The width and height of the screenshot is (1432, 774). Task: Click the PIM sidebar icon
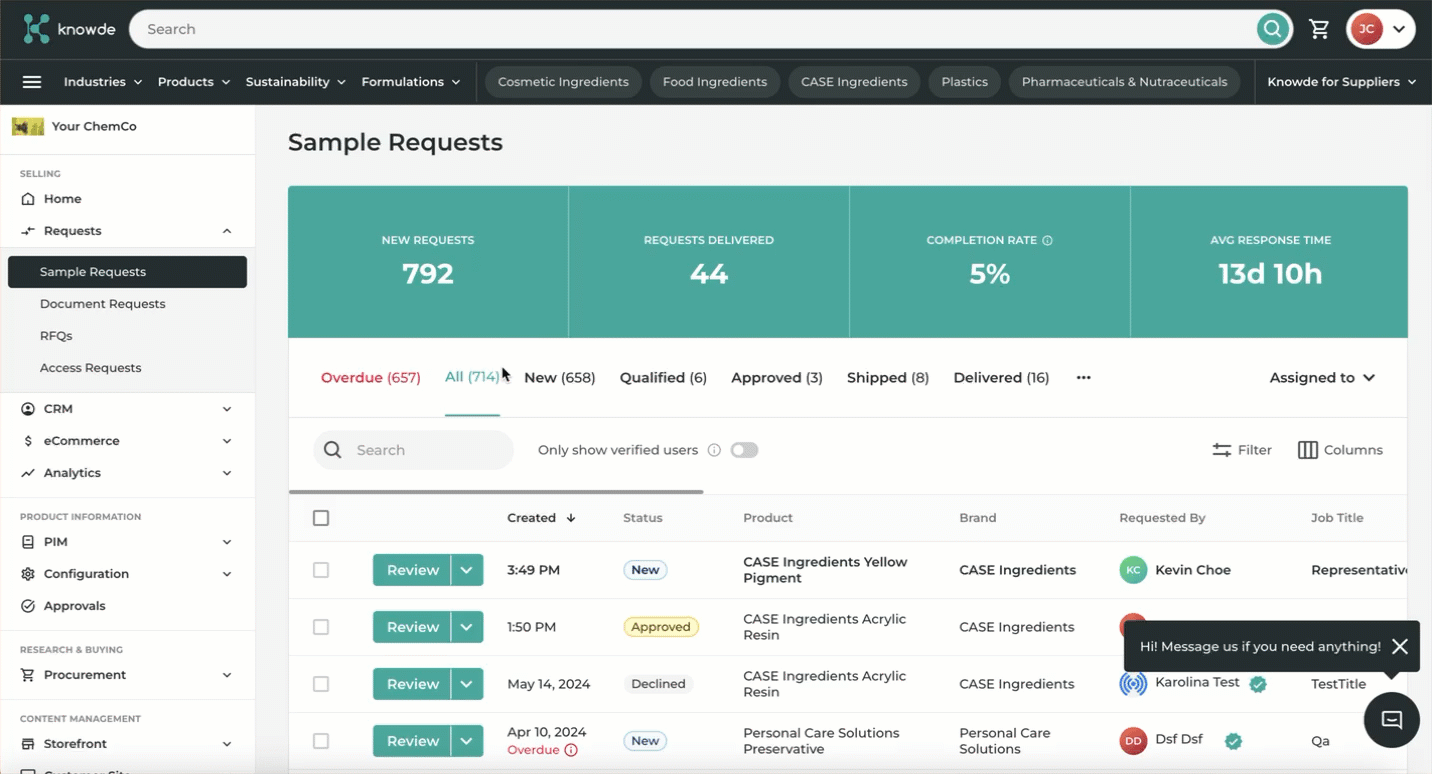pyautogui.click(x=28, y=542)
